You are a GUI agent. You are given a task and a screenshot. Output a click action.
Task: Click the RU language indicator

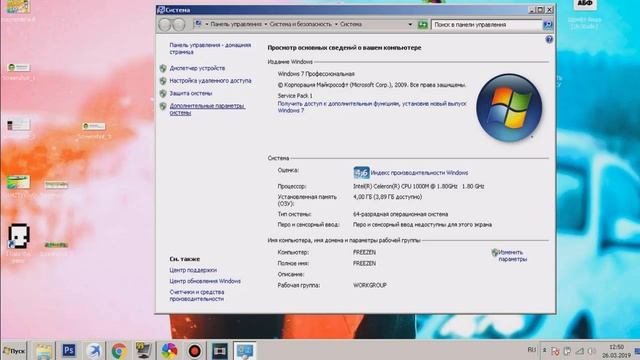(x=531, y=350)
